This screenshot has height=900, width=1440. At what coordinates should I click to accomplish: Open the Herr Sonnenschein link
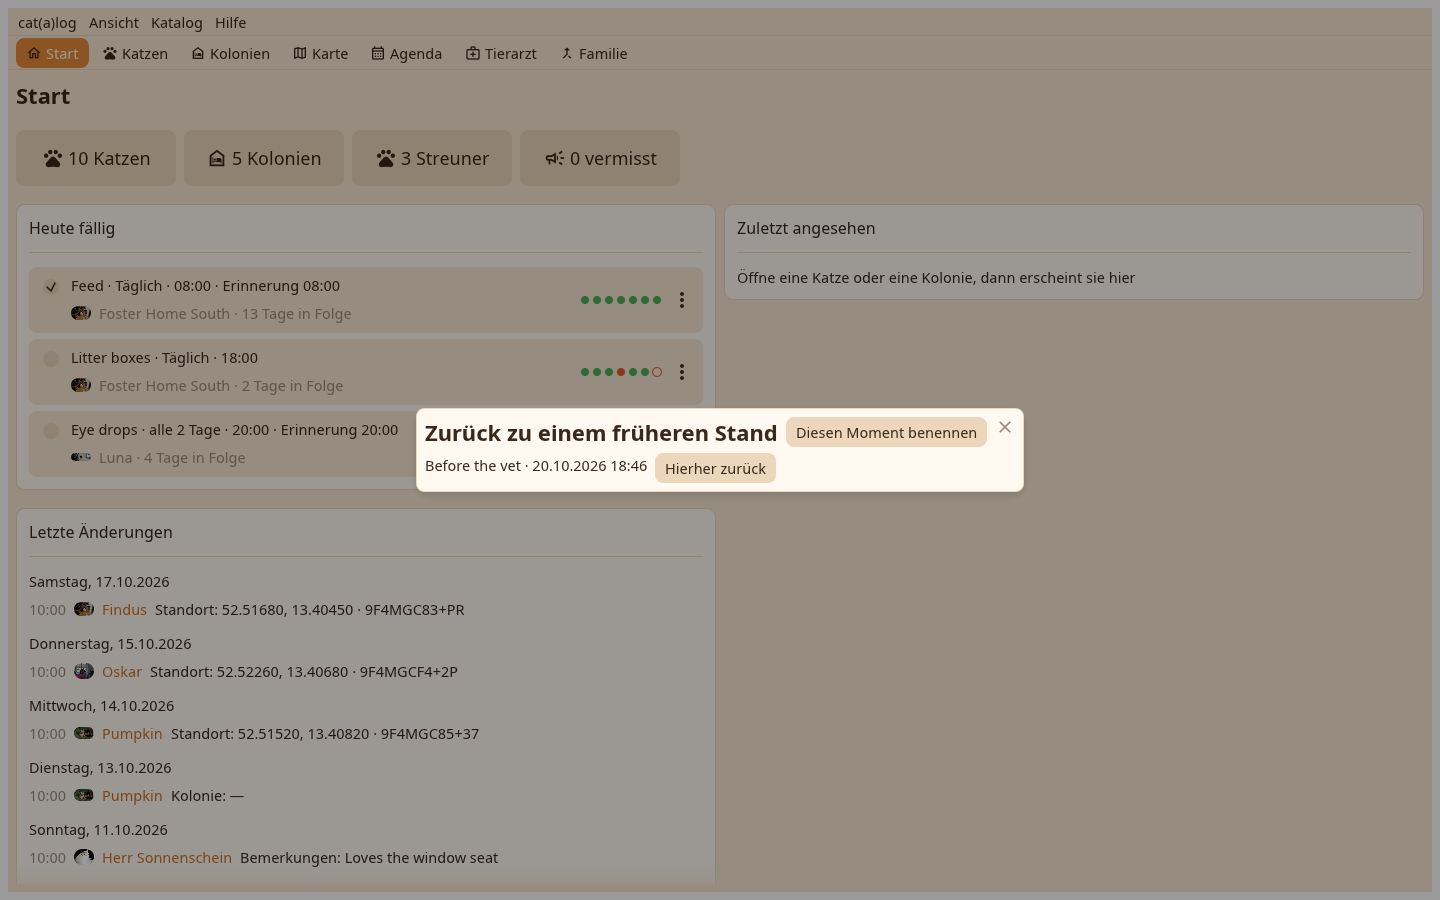click(x=167, y=858)
